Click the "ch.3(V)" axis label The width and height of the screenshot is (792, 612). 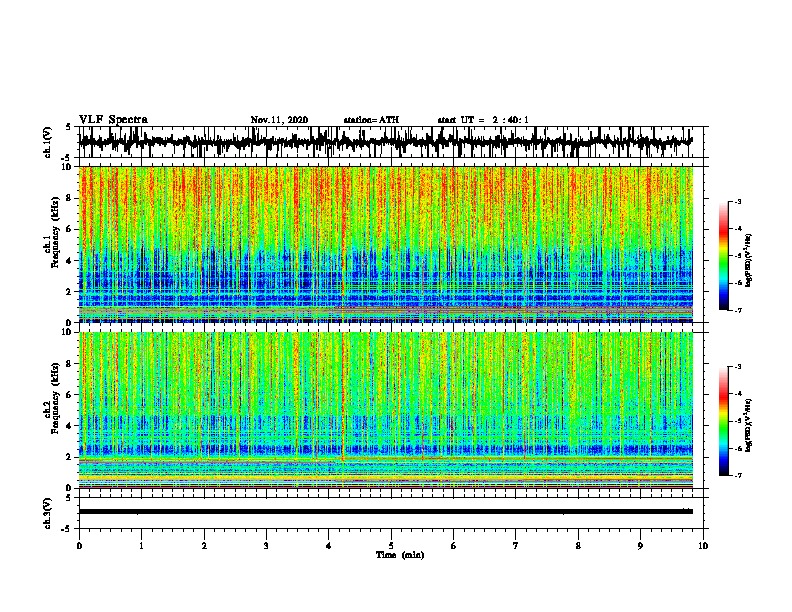(48, 514)
